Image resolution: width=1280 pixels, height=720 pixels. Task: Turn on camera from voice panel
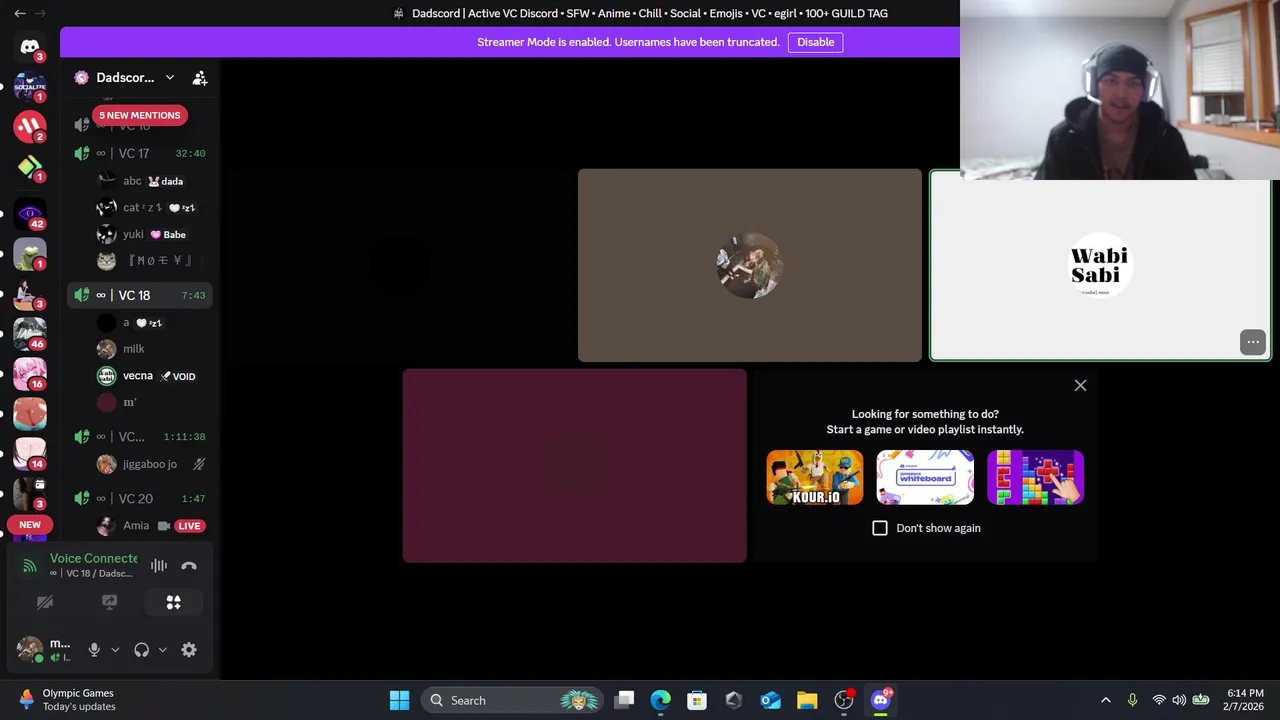pyautogui.click(x=45, y=602)
